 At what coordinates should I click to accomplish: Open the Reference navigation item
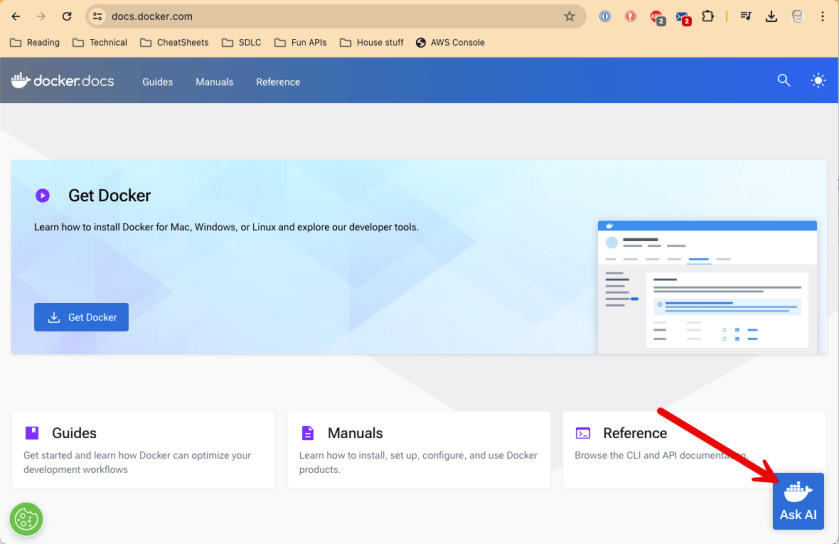click(x=278, y=82)
